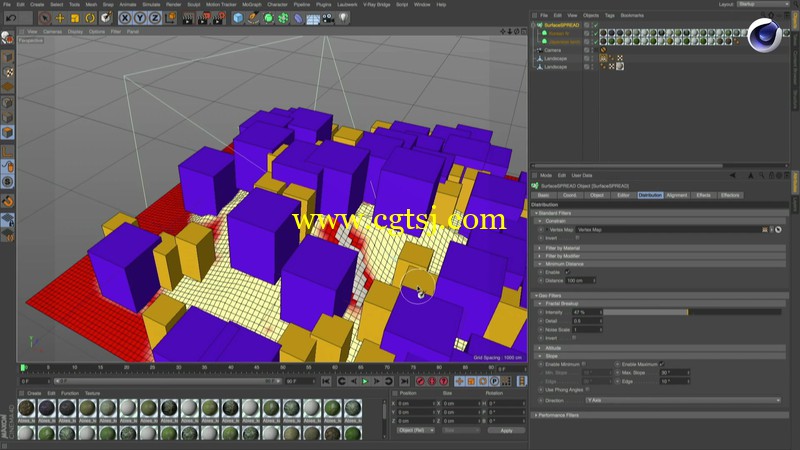The height and width of the screenshot is (450, 800).
Task: Open the viewport Cameras menu
Action: pos(52,32)
